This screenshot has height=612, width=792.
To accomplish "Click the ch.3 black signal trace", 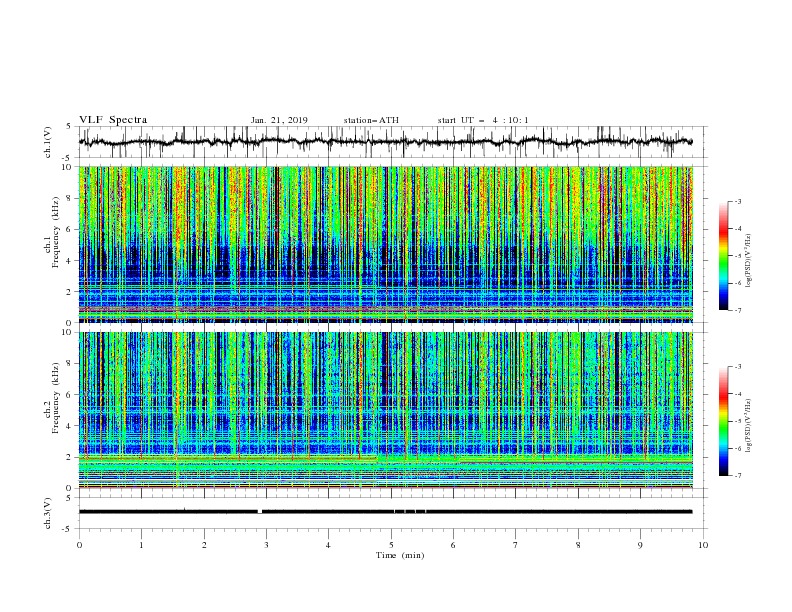I will [x=386, y=512].
